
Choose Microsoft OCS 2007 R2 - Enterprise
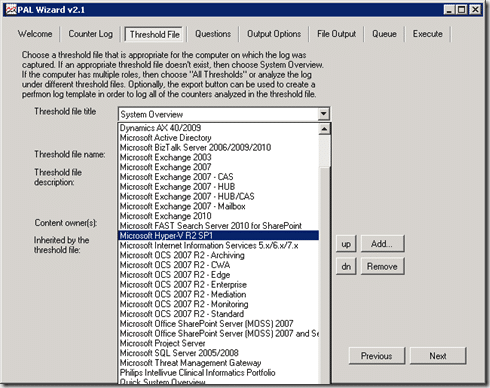coord(218,285)
